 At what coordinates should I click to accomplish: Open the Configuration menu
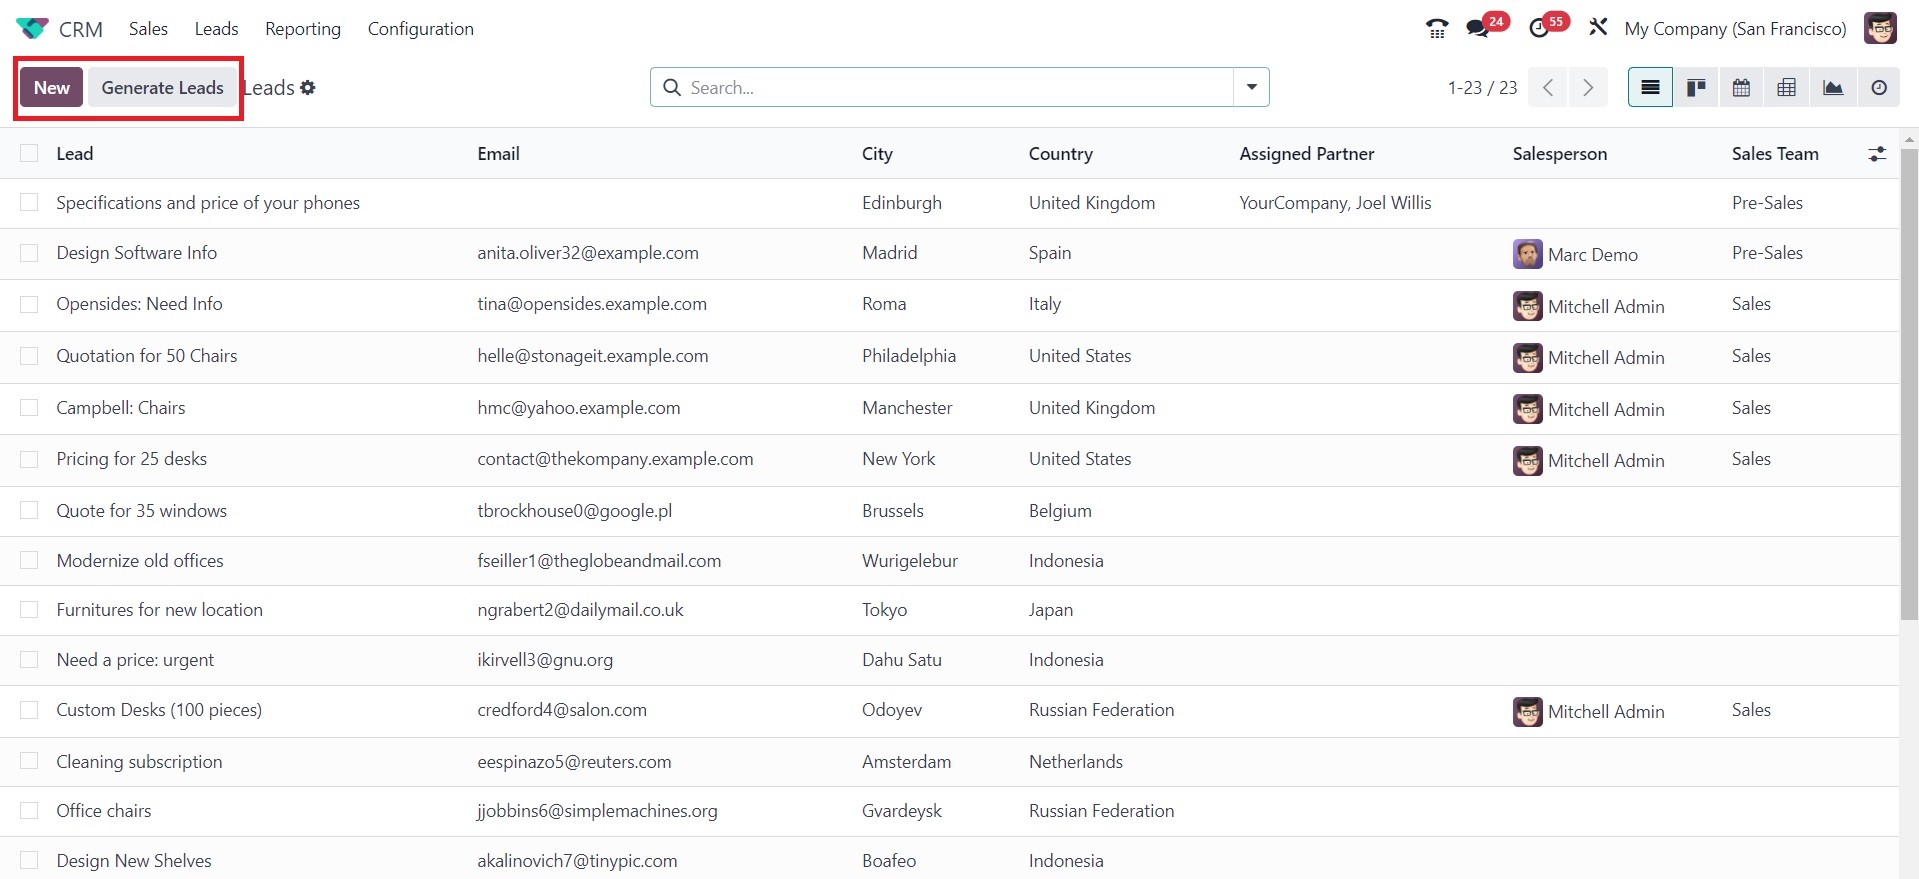(420, 29)
